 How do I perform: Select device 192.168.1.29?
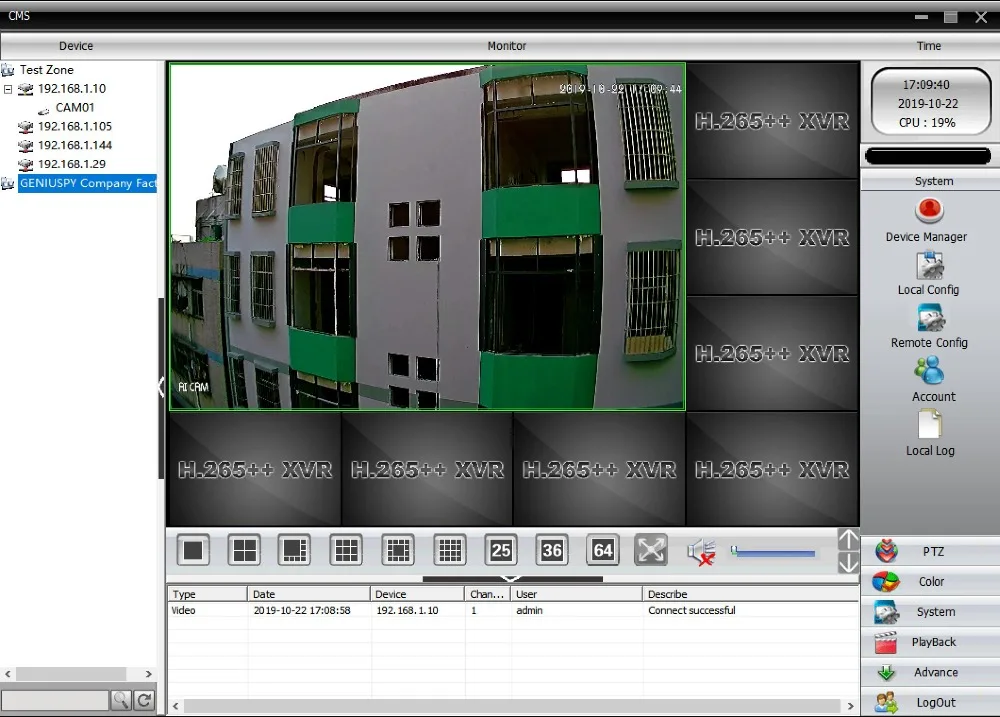click(x=71, y=164)
